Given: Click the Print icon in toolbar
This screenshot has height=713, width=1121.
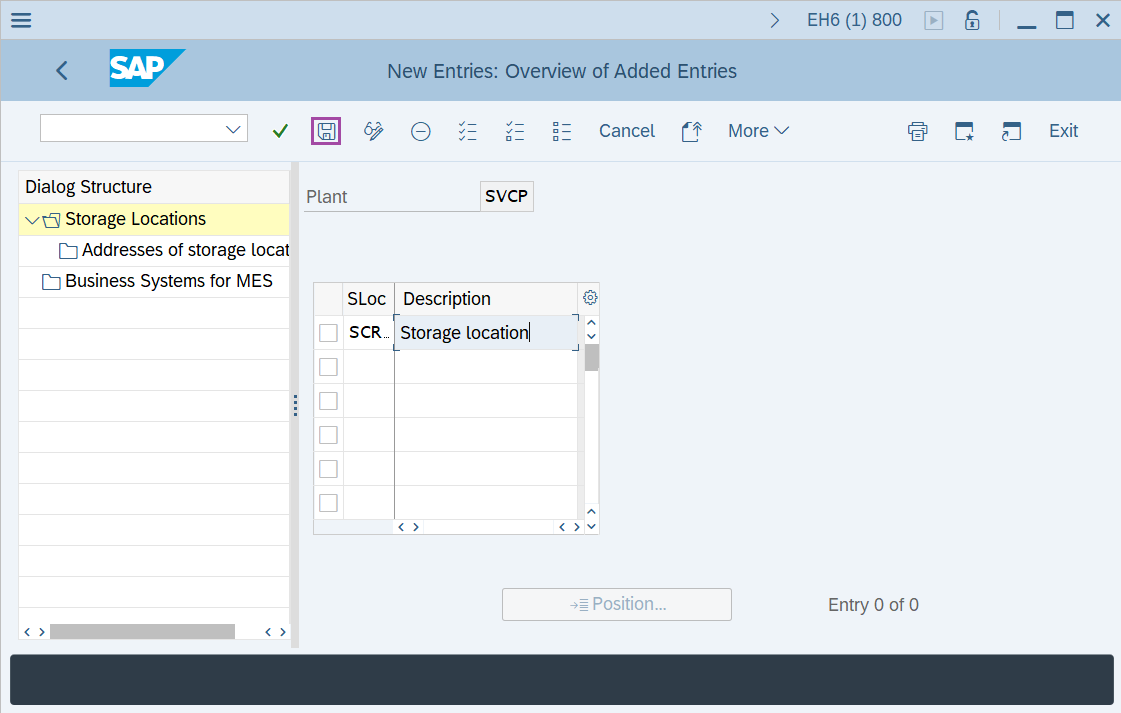Looking at the screenshot, I should point(917,131).
